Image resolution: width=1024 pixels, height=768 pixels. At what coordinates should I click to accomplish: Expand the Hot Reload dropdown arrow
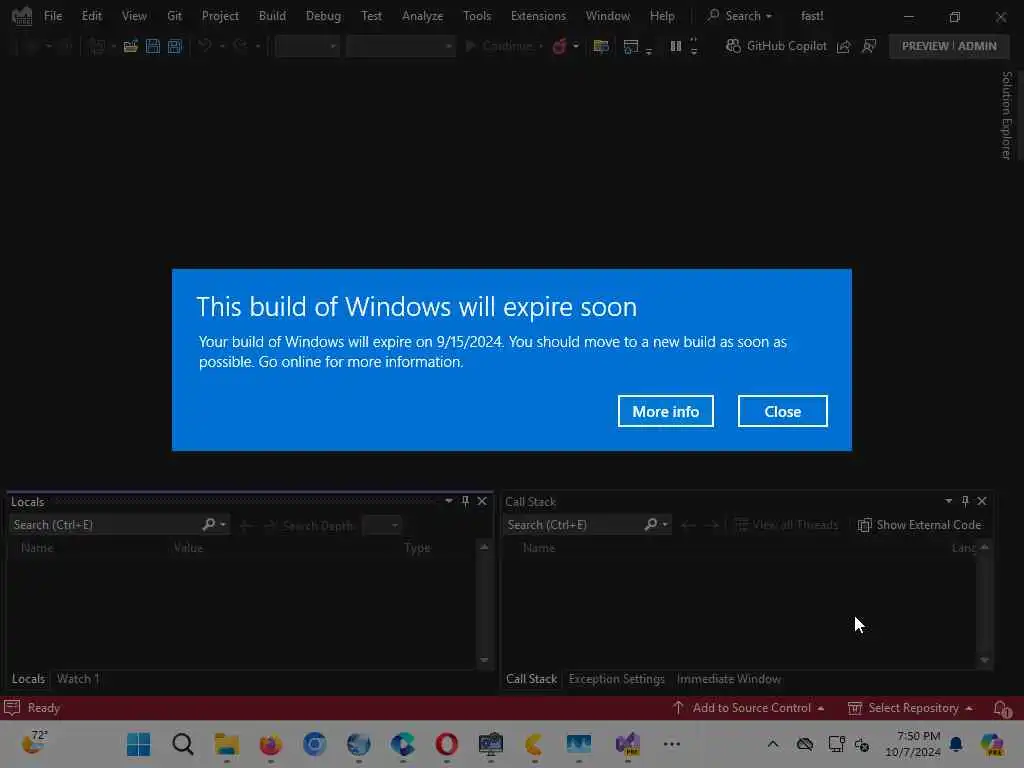coord(575,46)
